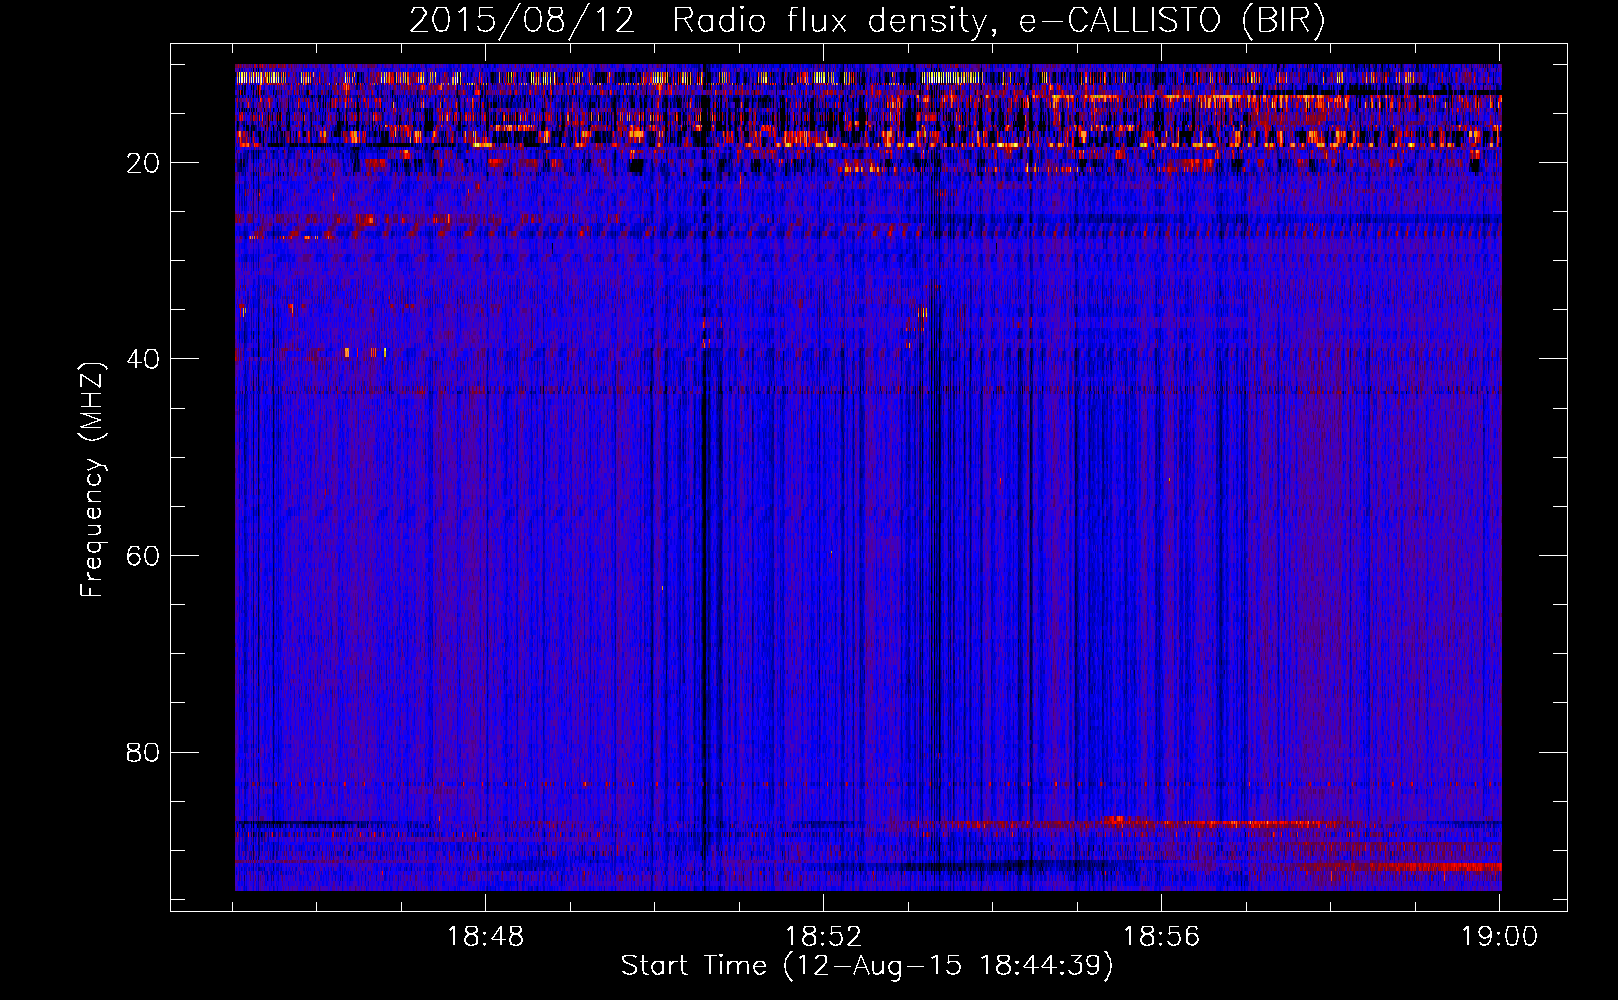1618x1000 pixels.
Task: Click the 18:48 time tick label
Action: point(485,937)
